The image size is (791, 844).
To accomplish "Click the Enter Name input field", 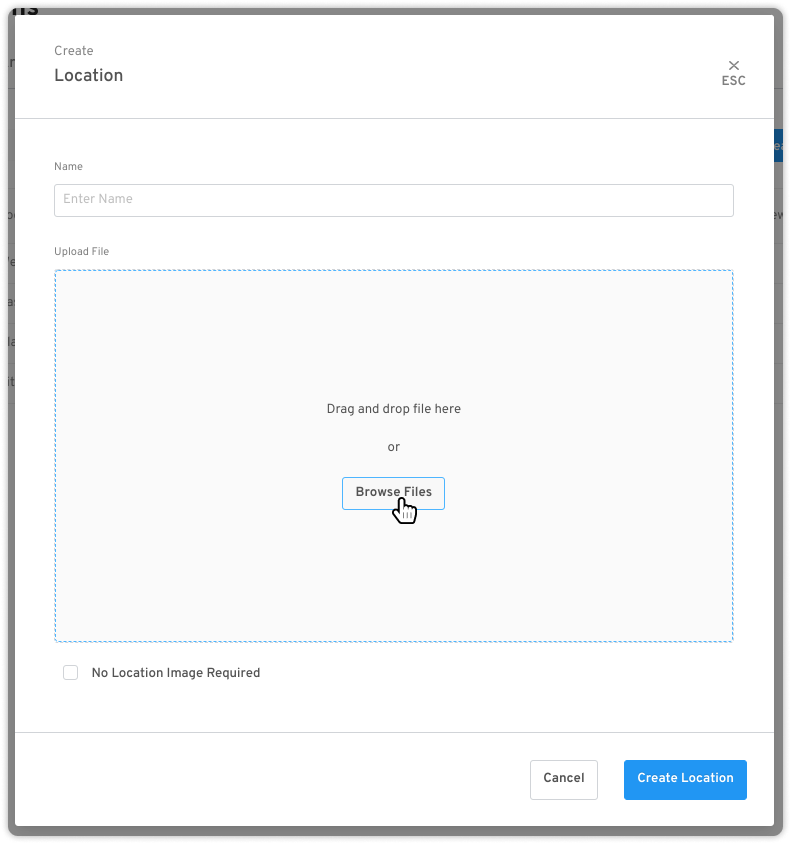I will (x=393, y=200).
